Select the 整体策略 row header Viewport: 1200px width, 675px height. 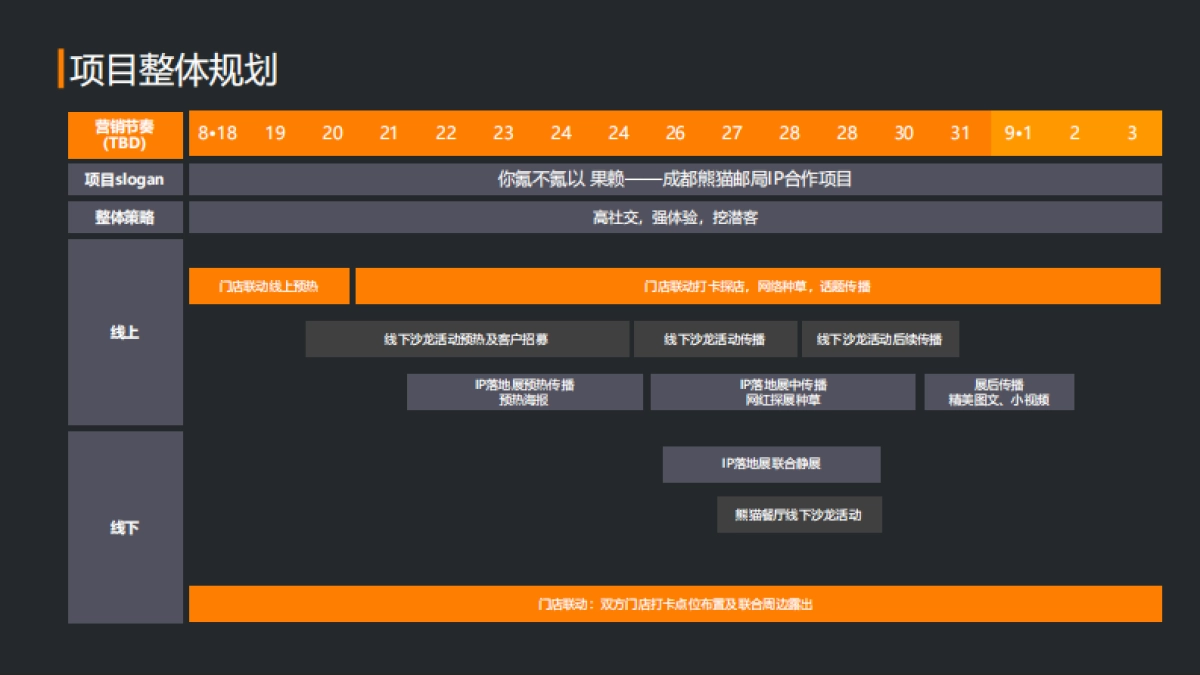[124, 217]
